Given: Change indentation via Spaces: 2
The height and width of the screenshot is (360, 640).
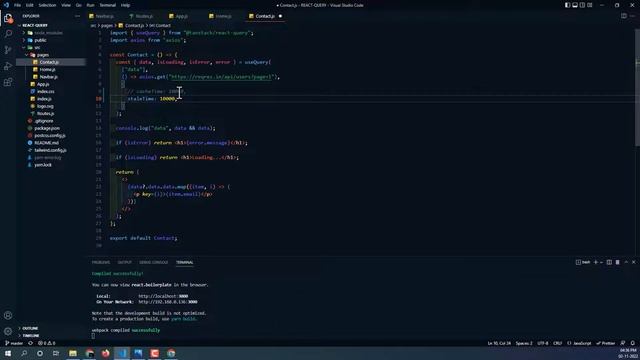Looking at the screenshot, I should 524,343.
